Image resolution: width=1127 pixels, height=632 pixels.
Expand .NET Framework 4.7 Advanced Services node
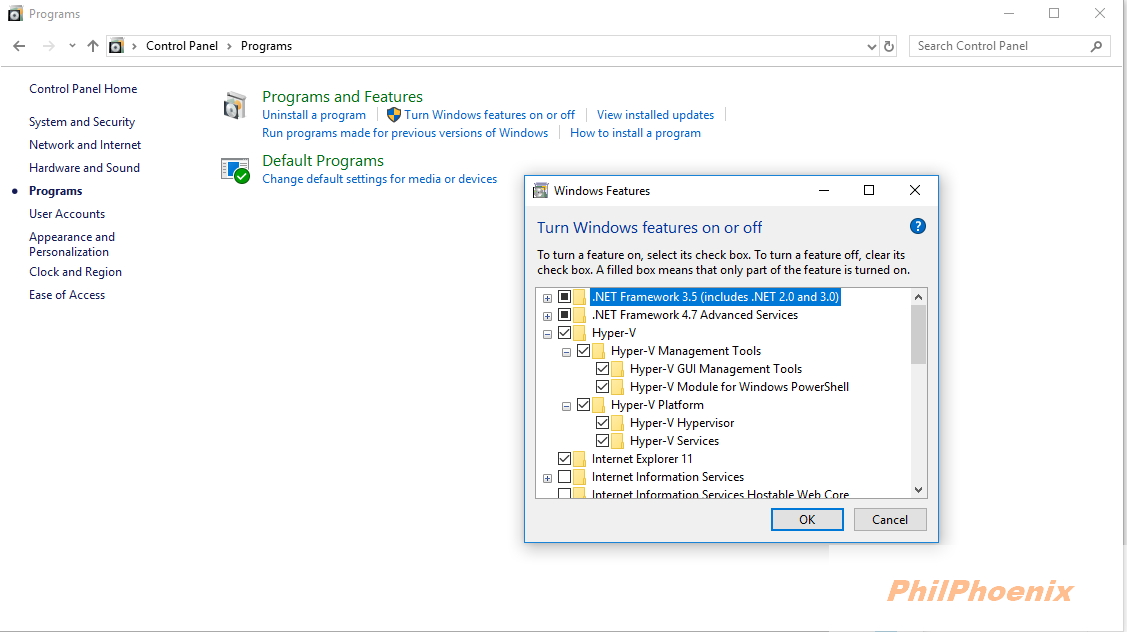click(547, 316)
